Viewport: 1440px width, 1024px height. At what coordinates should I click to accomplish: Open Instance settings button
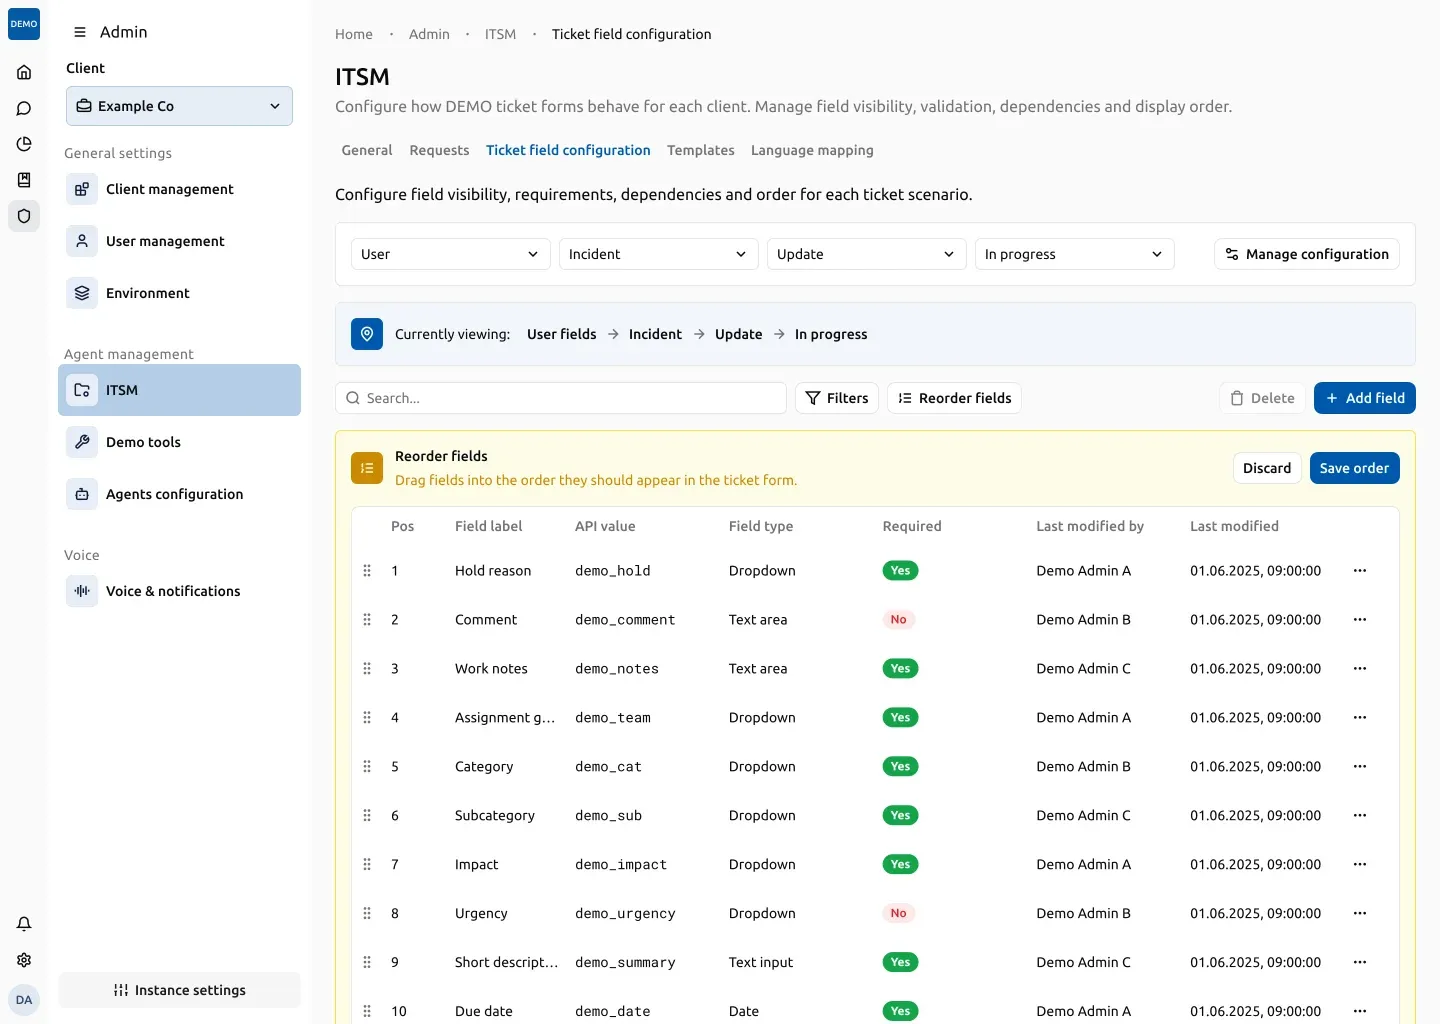coord(179,990)
